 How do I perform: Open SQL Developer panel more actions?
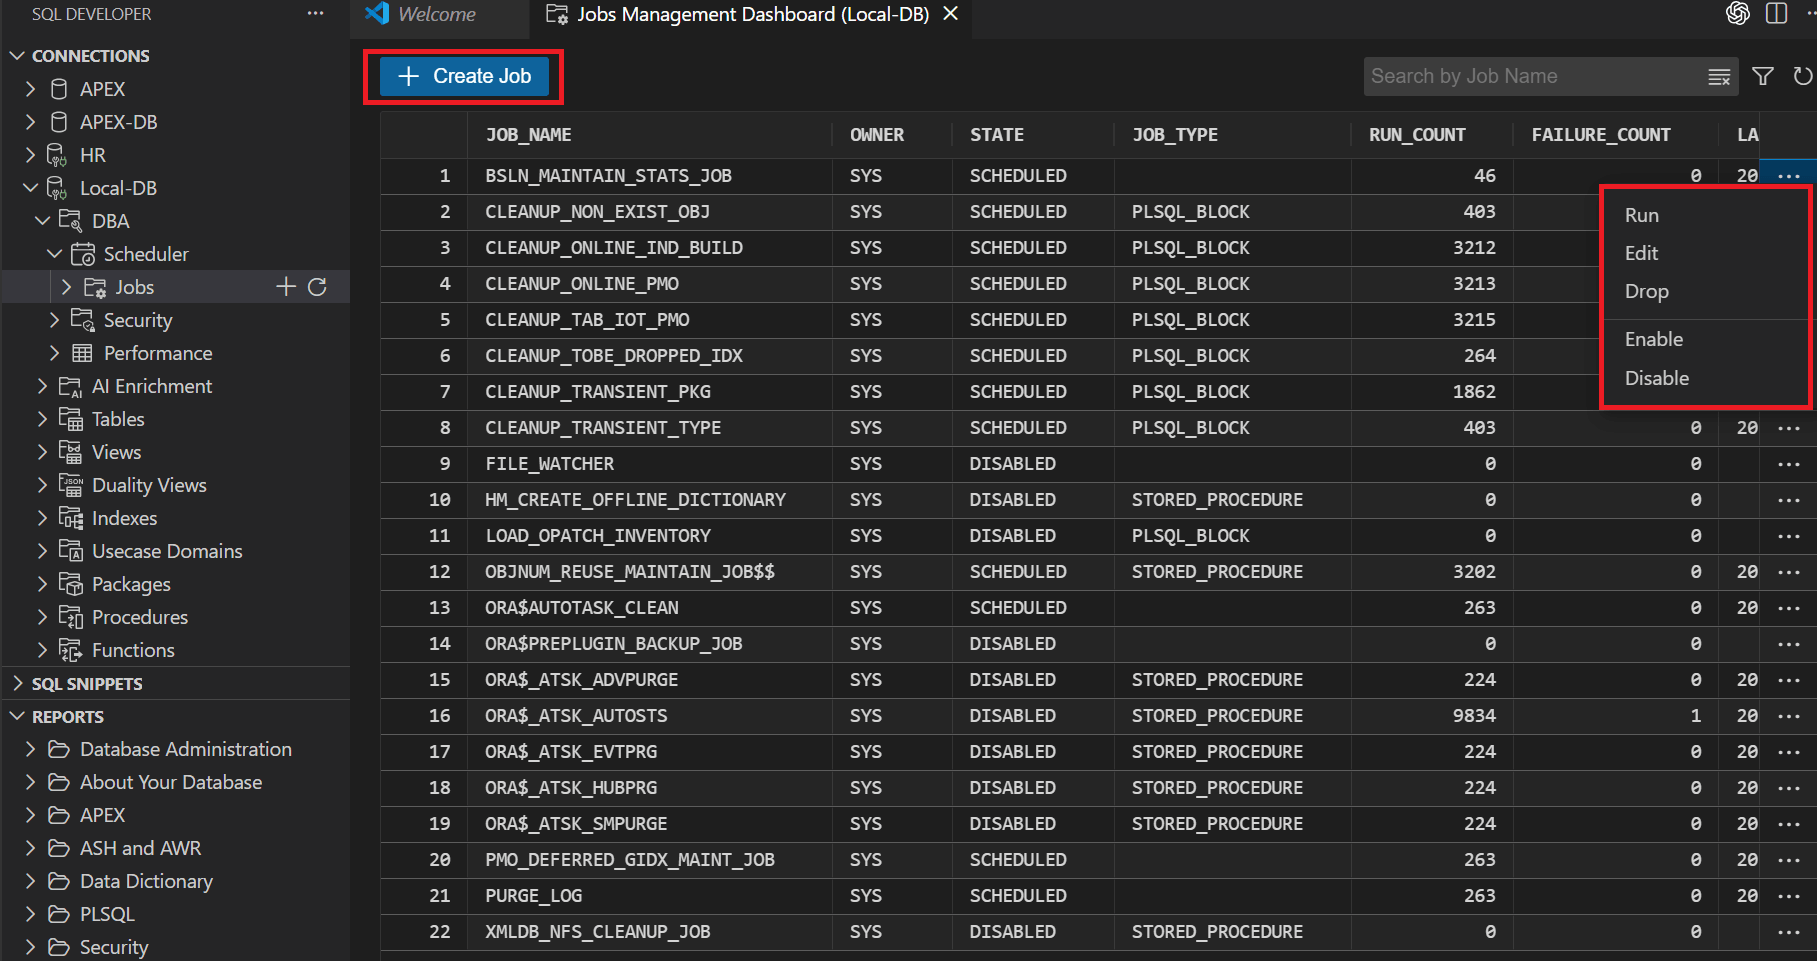click(x=316, y=14)
